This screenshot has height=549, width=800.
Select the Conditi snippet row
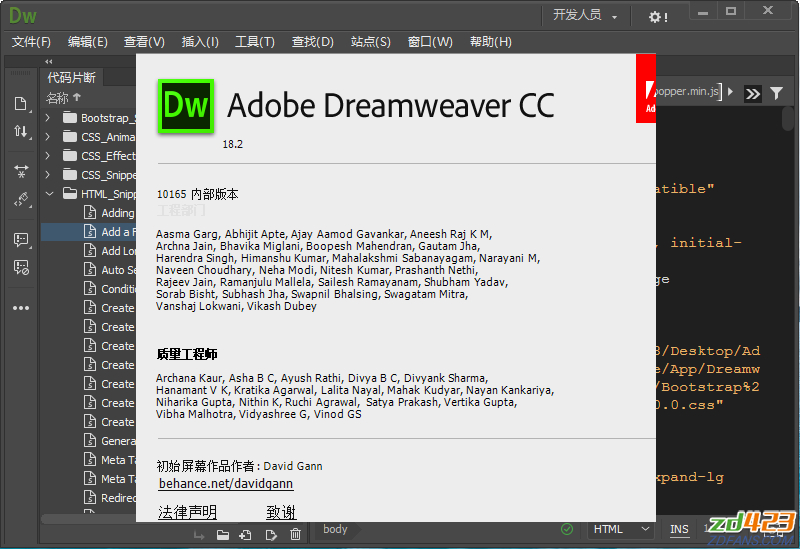pos(88,289)
